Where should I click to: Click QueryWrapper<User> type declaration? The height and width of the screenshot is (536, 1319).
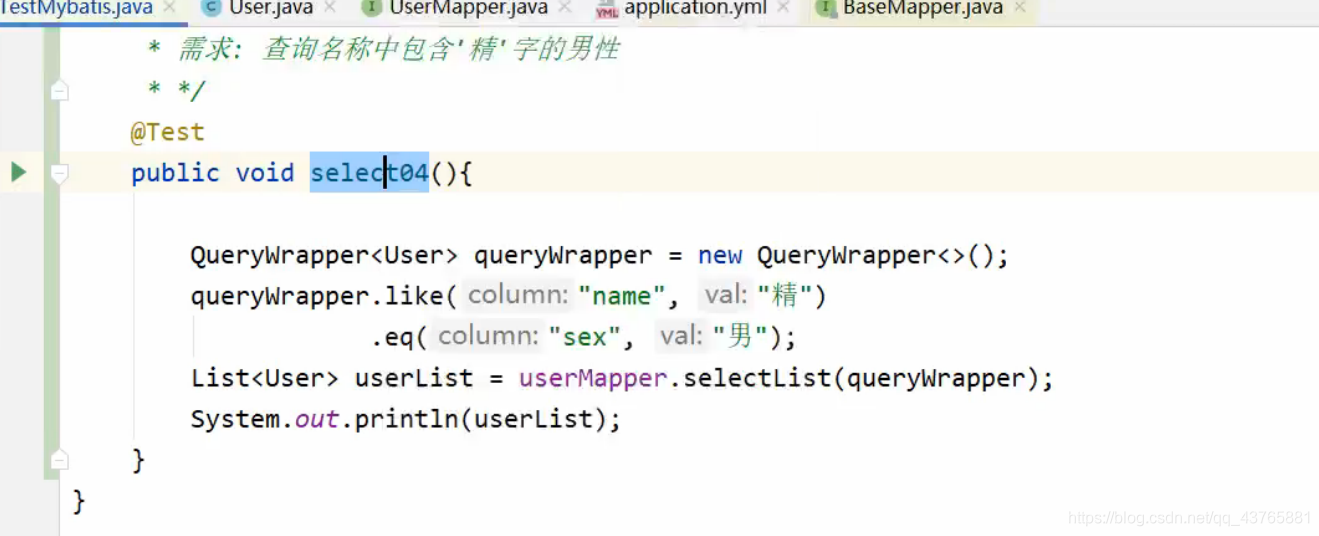[x=324, y=255]
